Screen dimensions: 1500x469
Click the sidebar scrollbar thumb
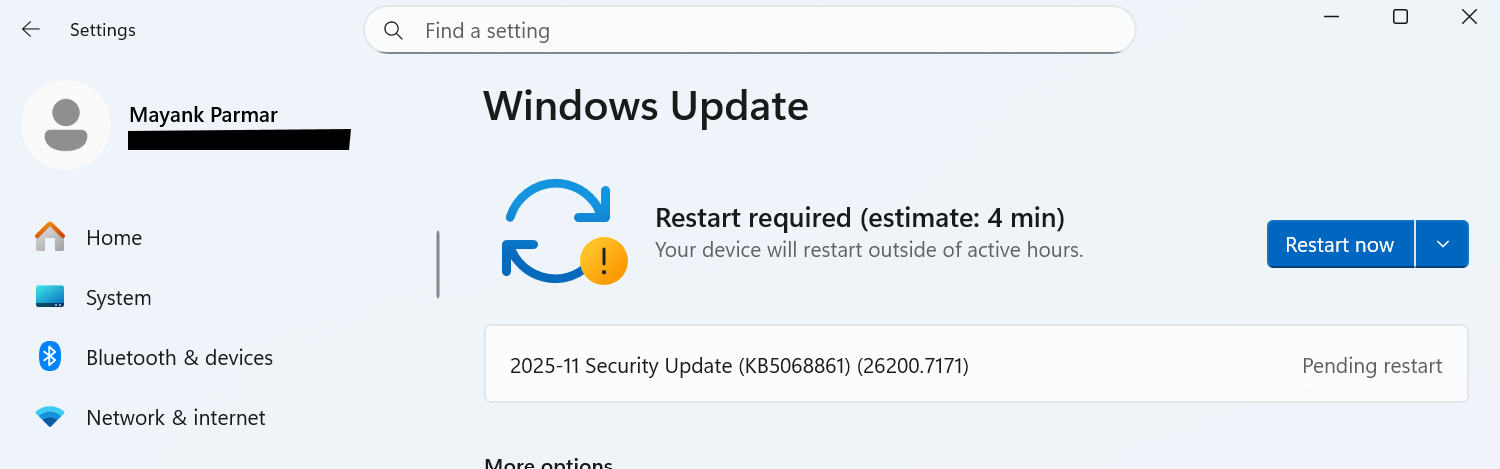tap(438, 265)
